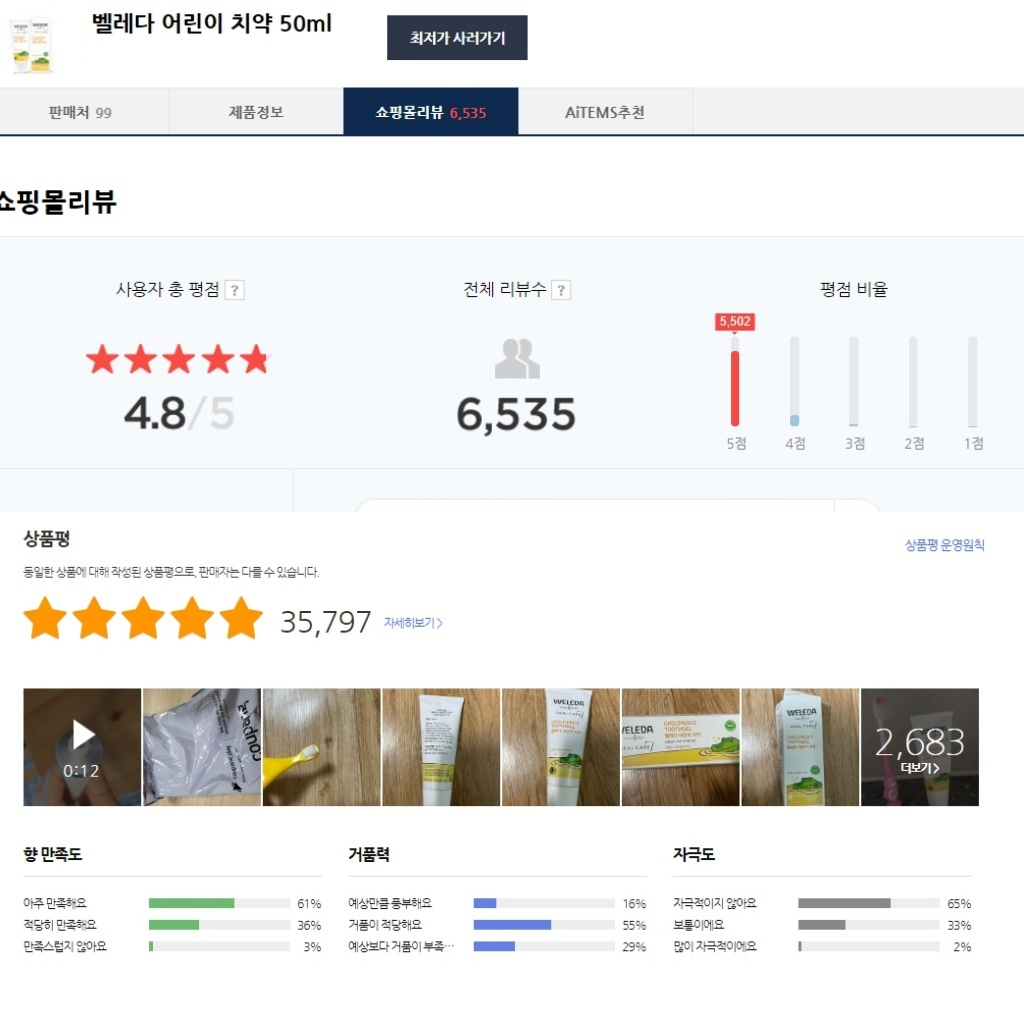Open the 제품정보 tab
The image size is (1024, 1024).
point(256,112)
